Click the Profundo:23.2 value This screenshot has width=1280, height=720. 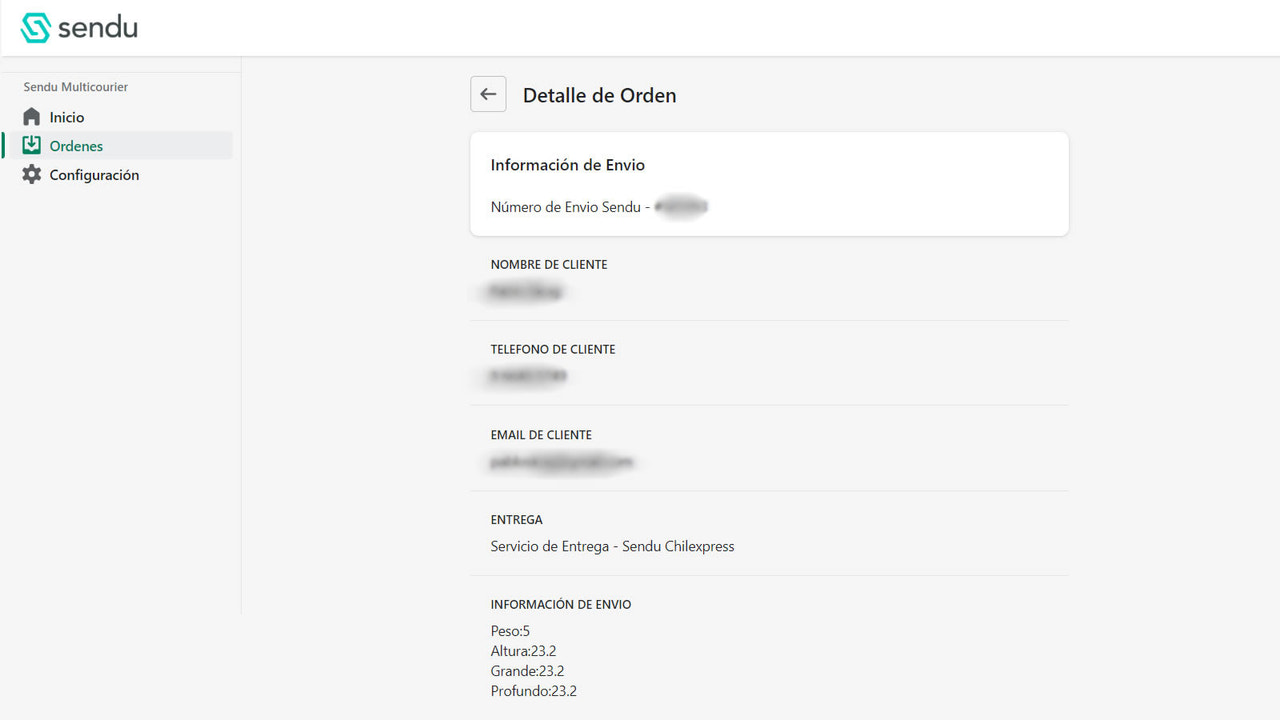pyautogui.click(x=534, y=691)
